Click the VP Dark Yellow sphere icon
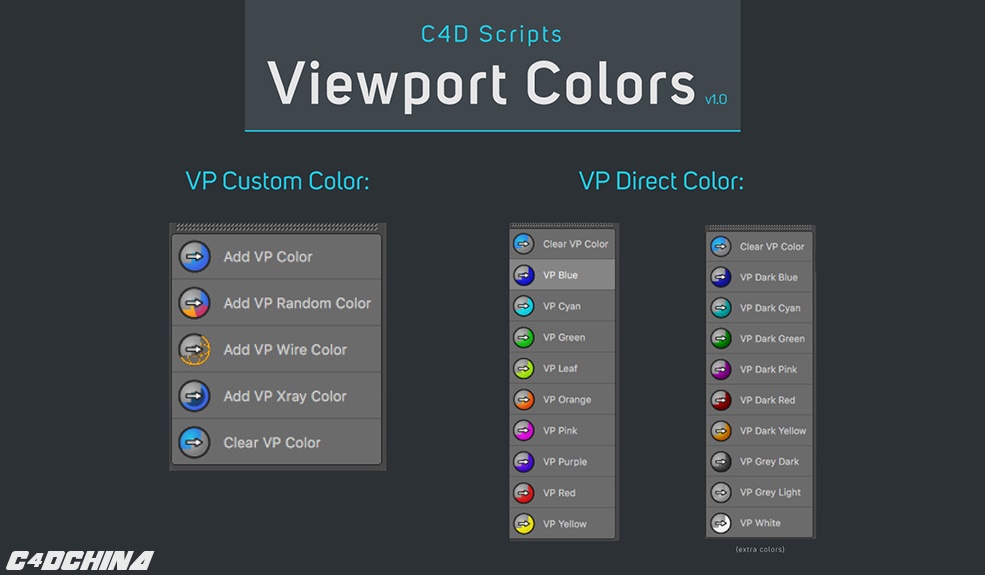 [x=721, y=431]
